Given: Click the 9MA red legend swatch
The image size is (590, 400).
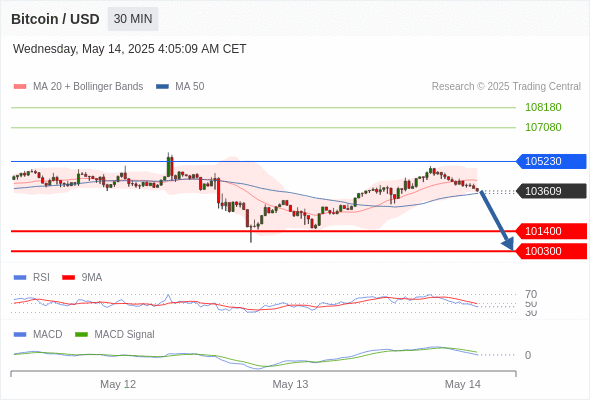Looking at the screenshot, I should coord(68,278).
